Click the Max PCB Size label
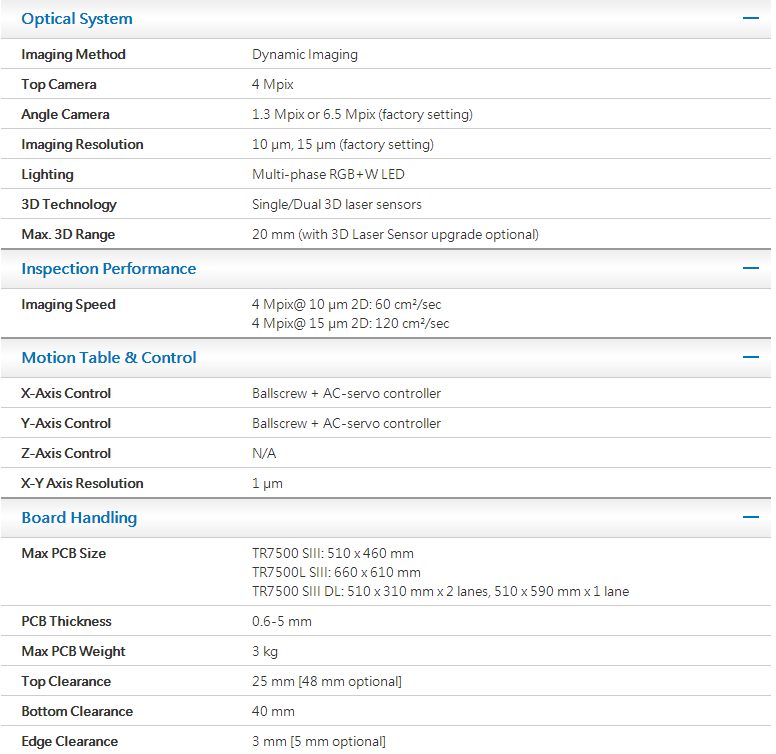Viewport: 776px width, 754px height. tap(63, 554)
